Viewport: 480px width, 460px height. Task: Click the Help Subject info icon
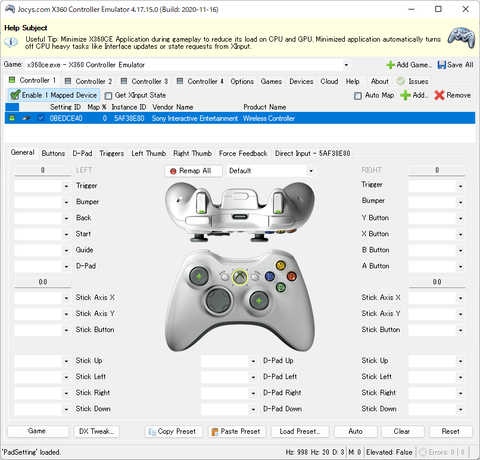point(11,42)
